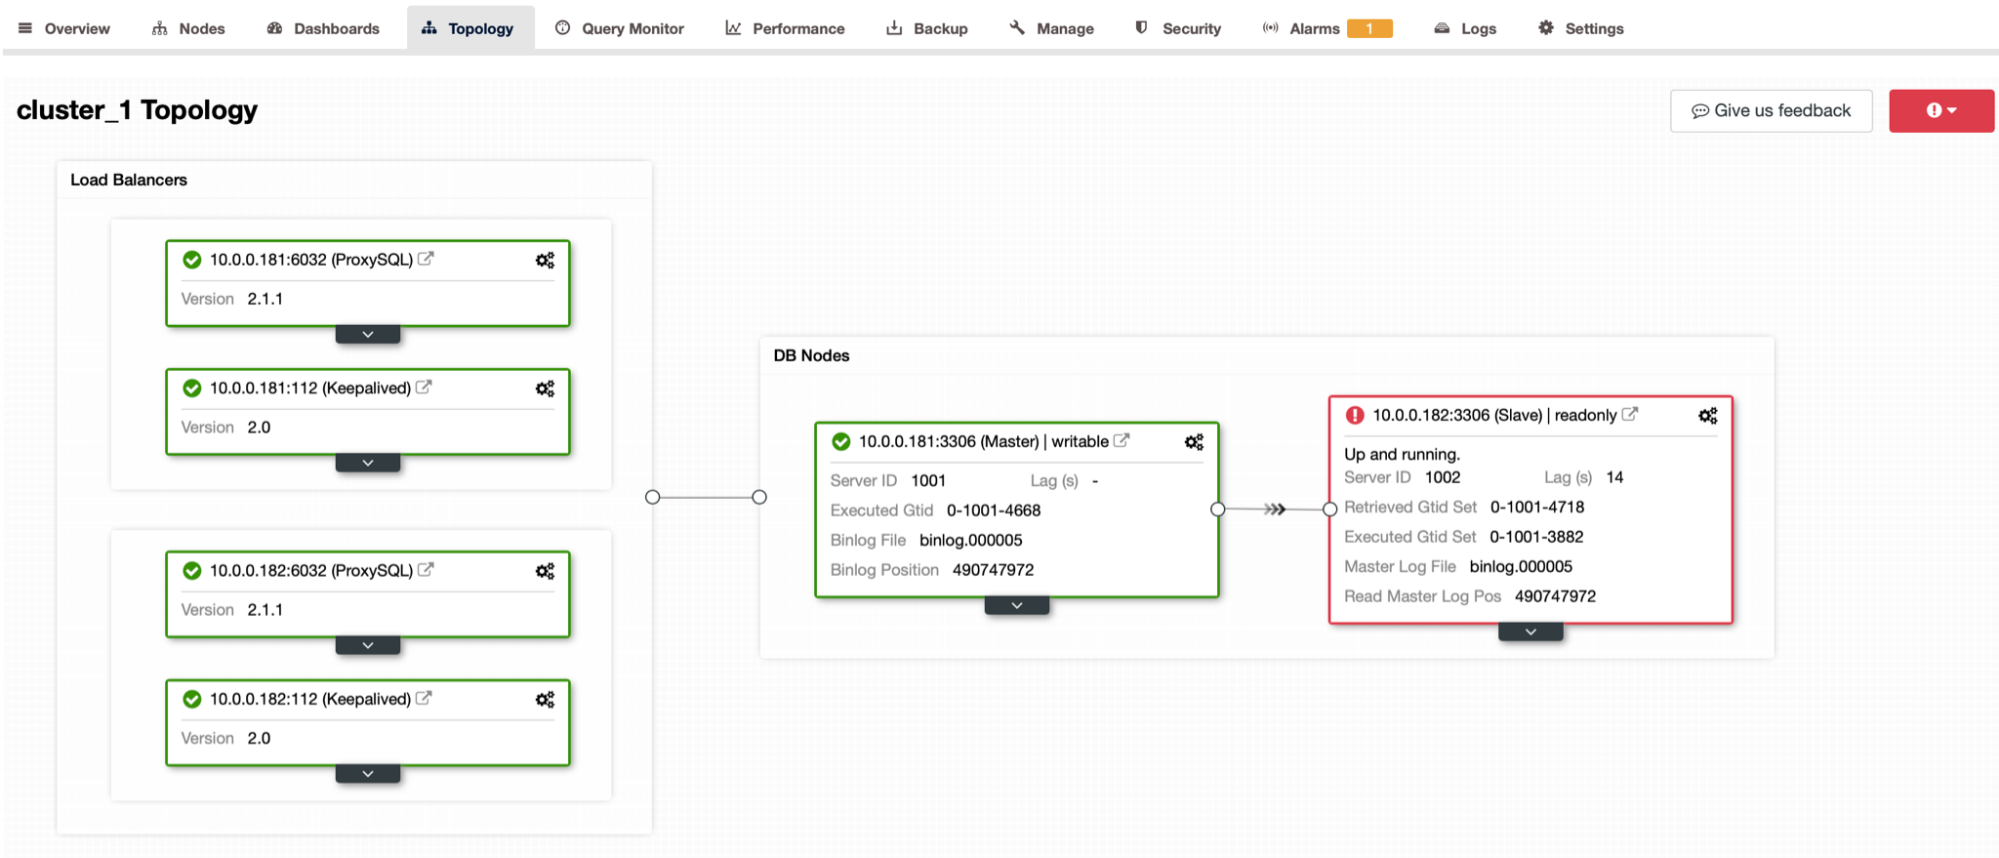Switch to the Performance tab
This screenshot has height=858, width=1999.
pos(785,29)
